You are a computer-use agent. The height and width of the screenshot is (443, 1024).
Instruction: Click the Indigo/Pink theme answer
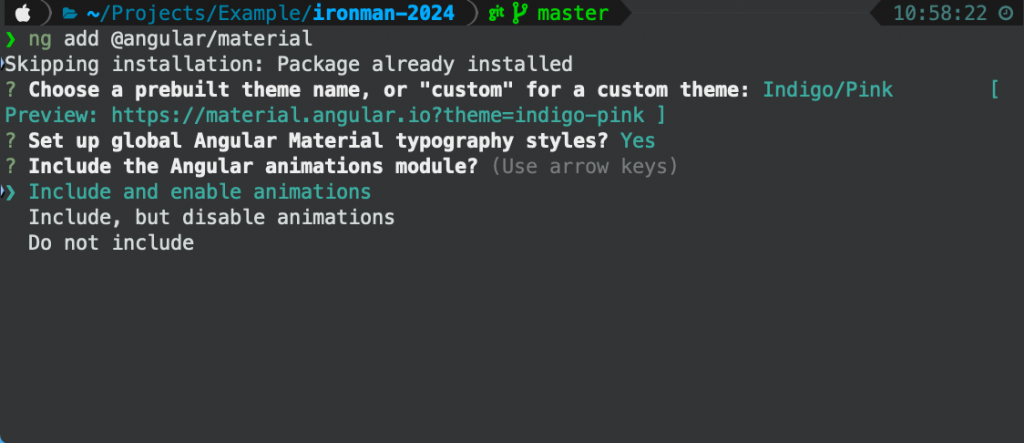pos(828,90)
